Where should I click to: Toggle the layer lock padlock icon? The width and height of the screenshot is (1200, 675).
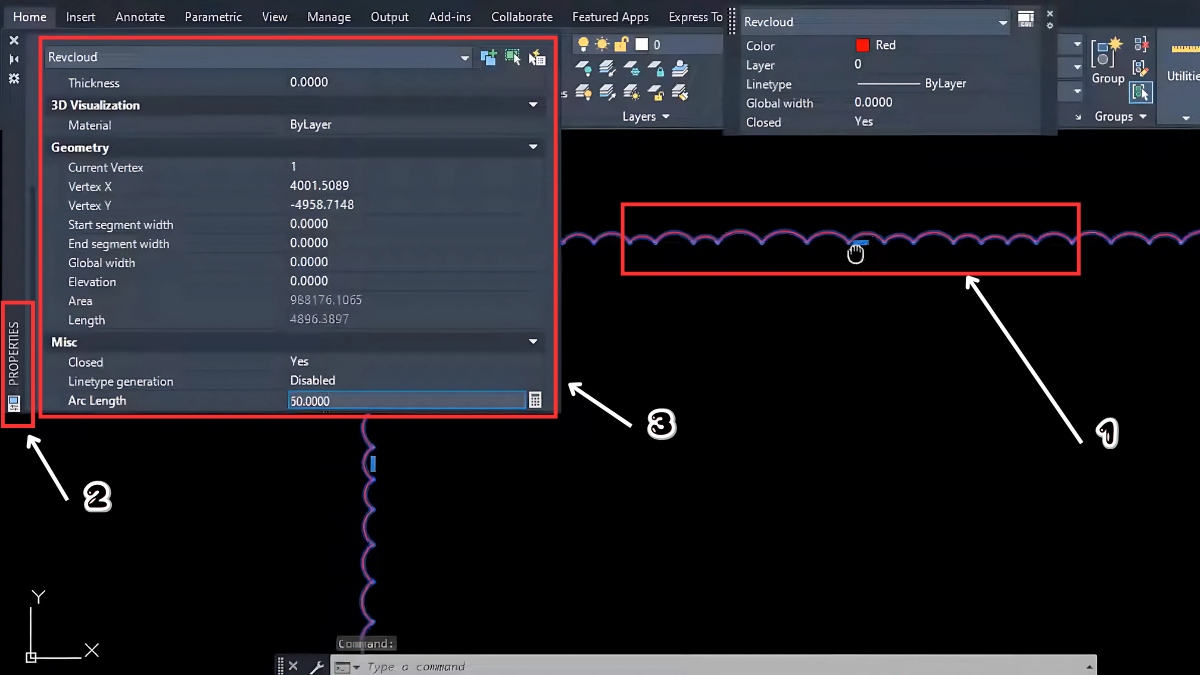click(621, 44)
